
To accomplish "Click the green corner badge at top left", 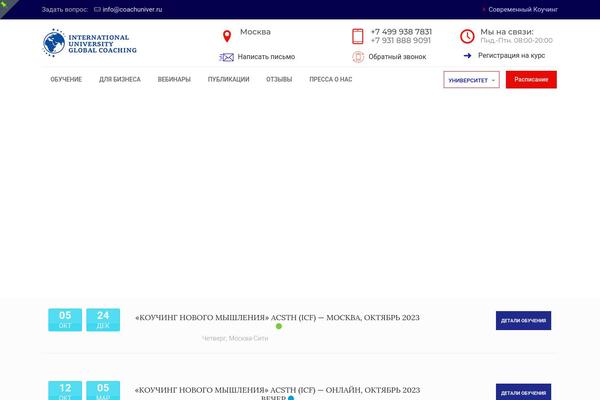I will point(7,6).
